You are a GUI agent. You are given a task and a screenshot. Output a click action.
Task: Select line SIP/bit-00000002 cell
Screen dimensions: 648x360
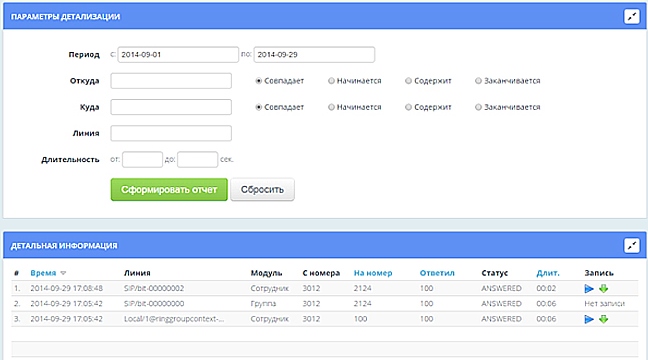click(x=154, y=288)
